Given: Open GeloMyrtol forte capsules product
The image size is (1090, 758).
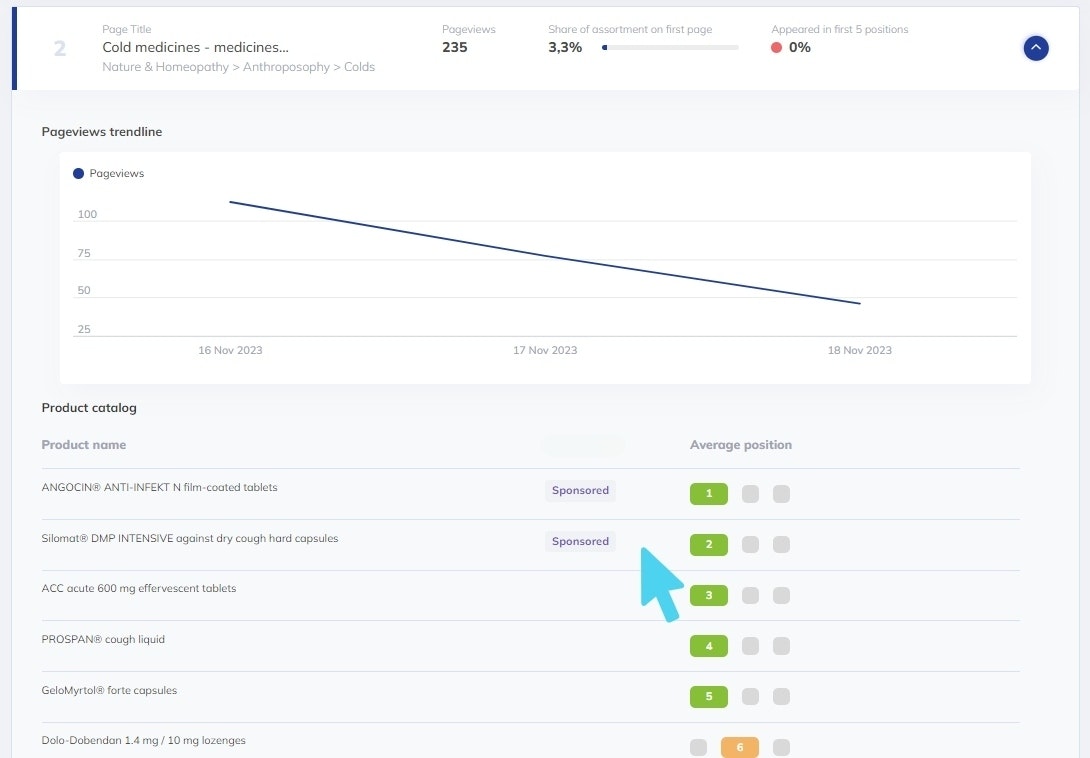Looking at the screenshot, I should 109,690.
